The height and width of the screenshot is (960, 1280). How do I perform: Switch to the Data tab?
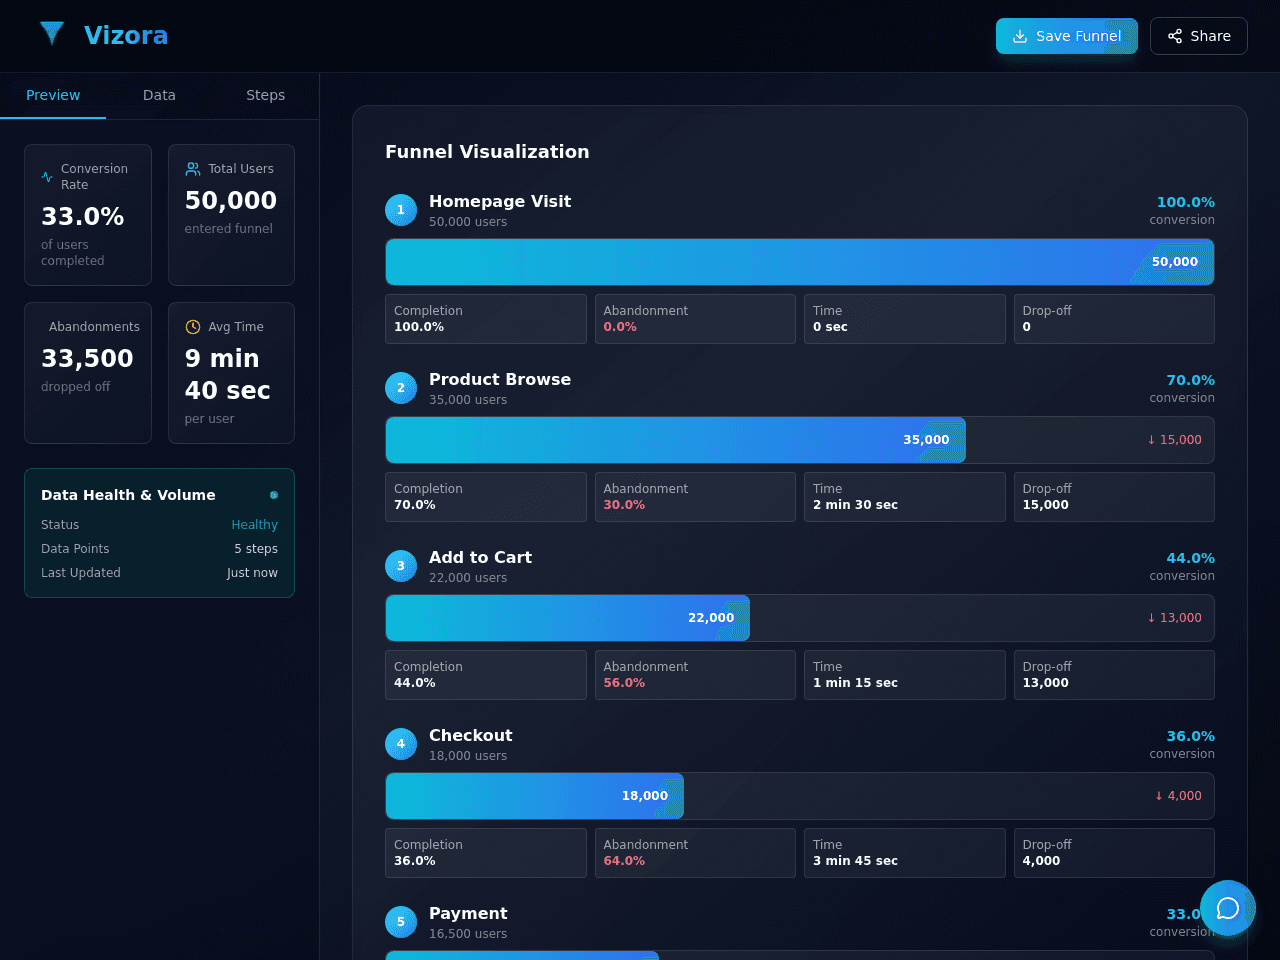pos(159,95)
